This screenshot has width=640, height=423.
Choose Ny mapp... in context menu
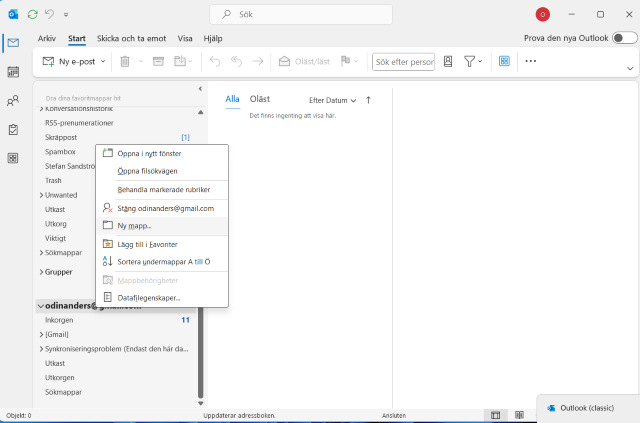coord(162,225)
